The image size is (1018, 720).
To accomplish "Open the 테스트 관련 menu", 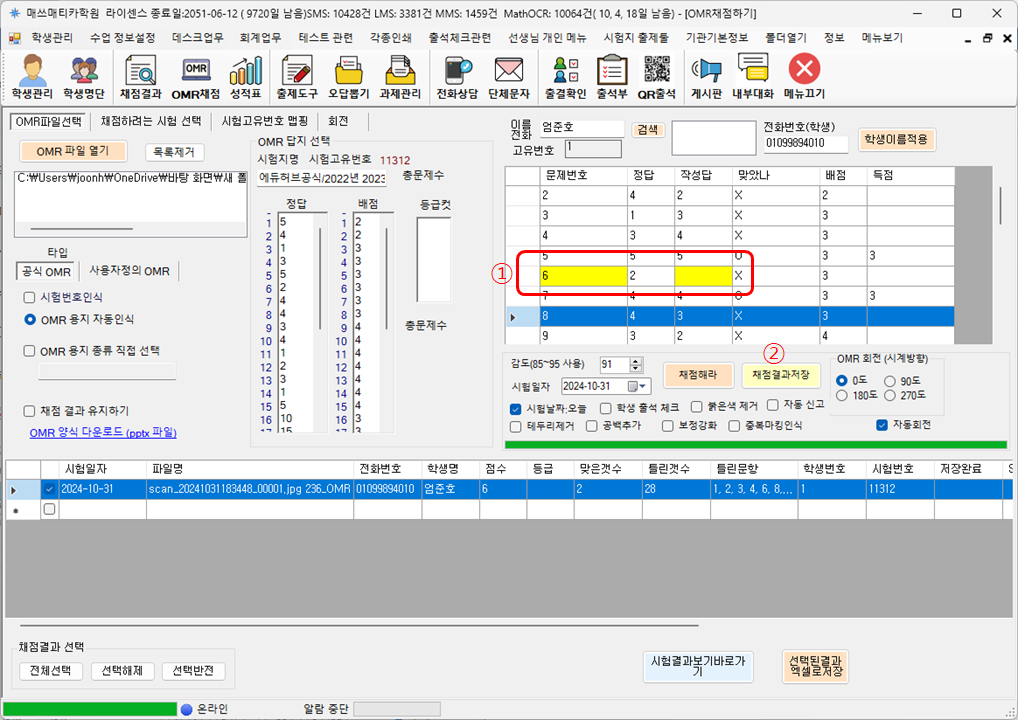I will pyautogui.click(x=324, y=38).
